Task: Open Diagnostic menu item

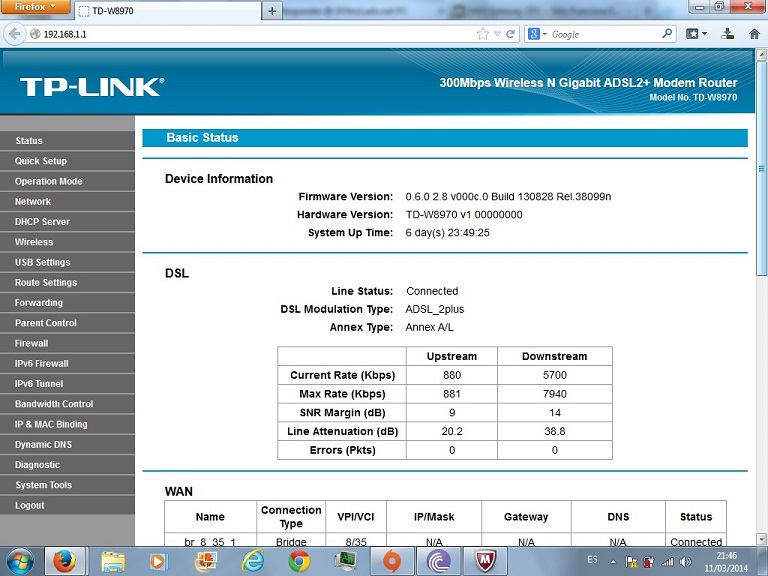Action: click(x=67, y=464)
